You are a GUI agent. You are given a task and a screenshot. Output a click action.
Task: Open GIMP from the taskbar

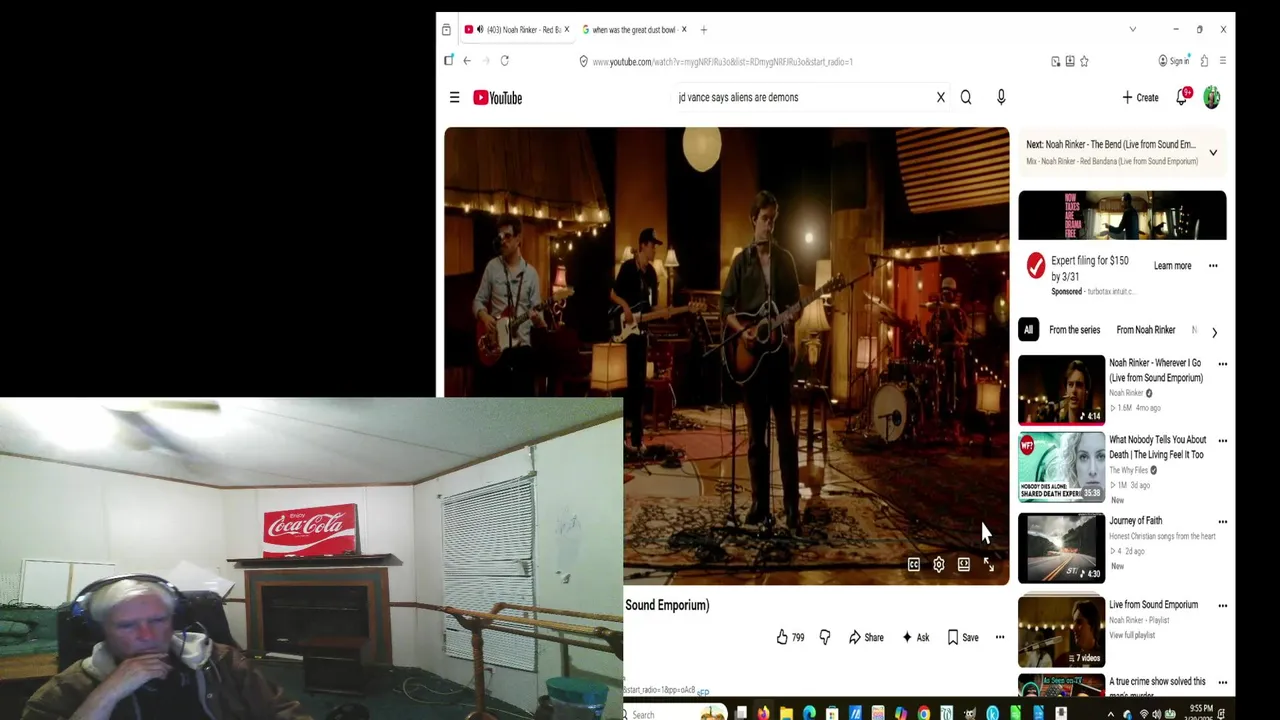point(969,714)
